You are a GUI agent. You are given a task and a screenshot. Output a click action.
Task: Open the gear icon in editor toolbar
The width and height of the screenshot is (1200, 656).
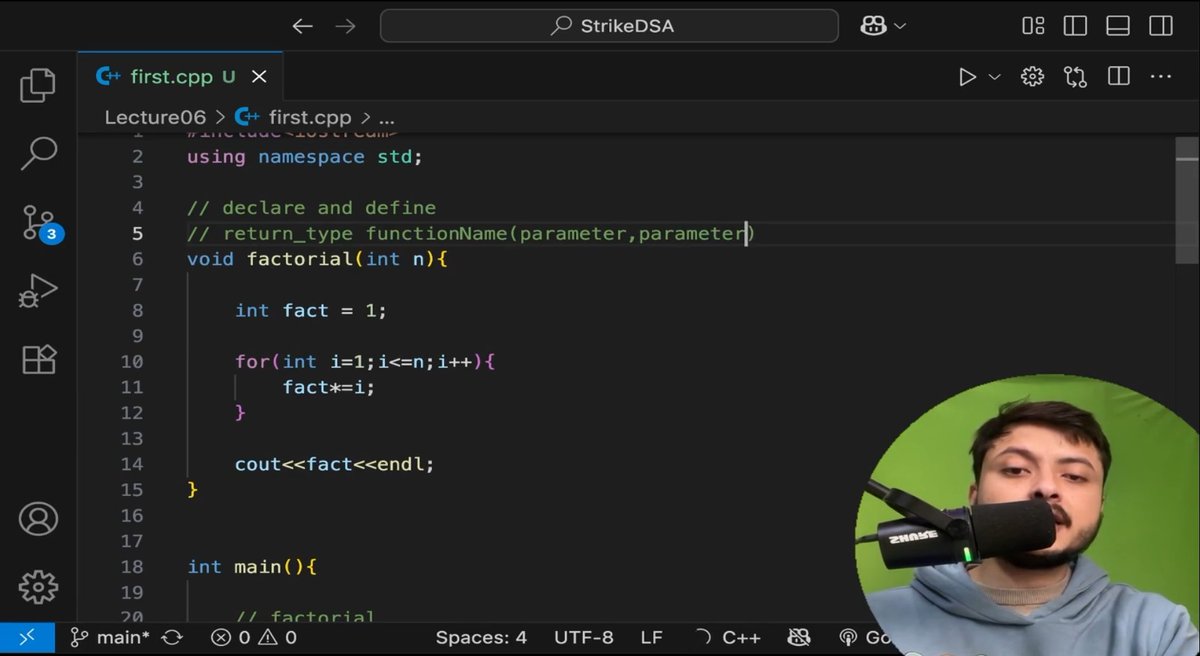tap(1032, 77)
